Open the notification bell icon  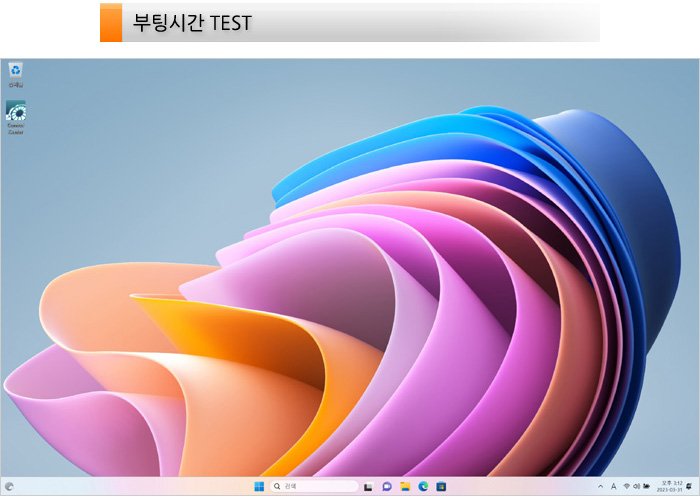tap(690, 487)
